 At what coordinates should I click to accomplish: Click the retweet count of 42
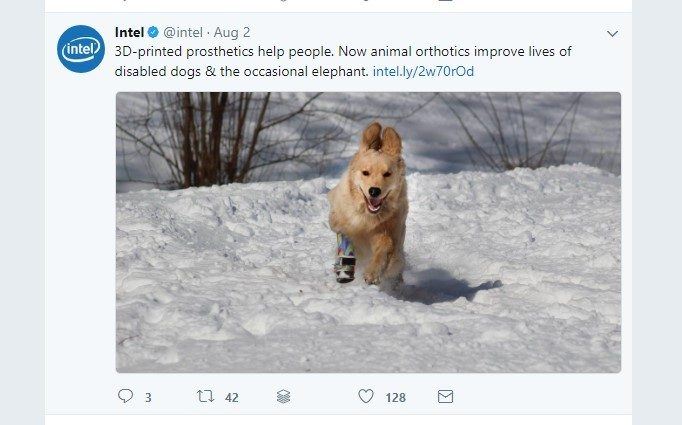[x=232, y=398]
